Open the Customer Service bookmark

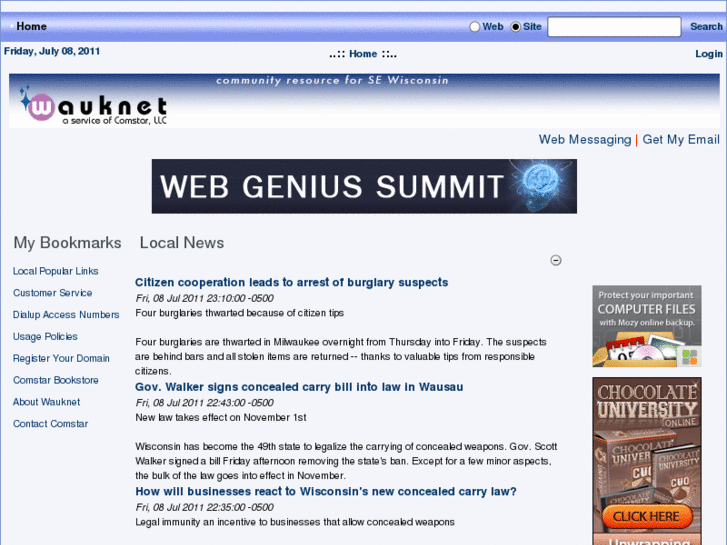click(x=52, y=293)
